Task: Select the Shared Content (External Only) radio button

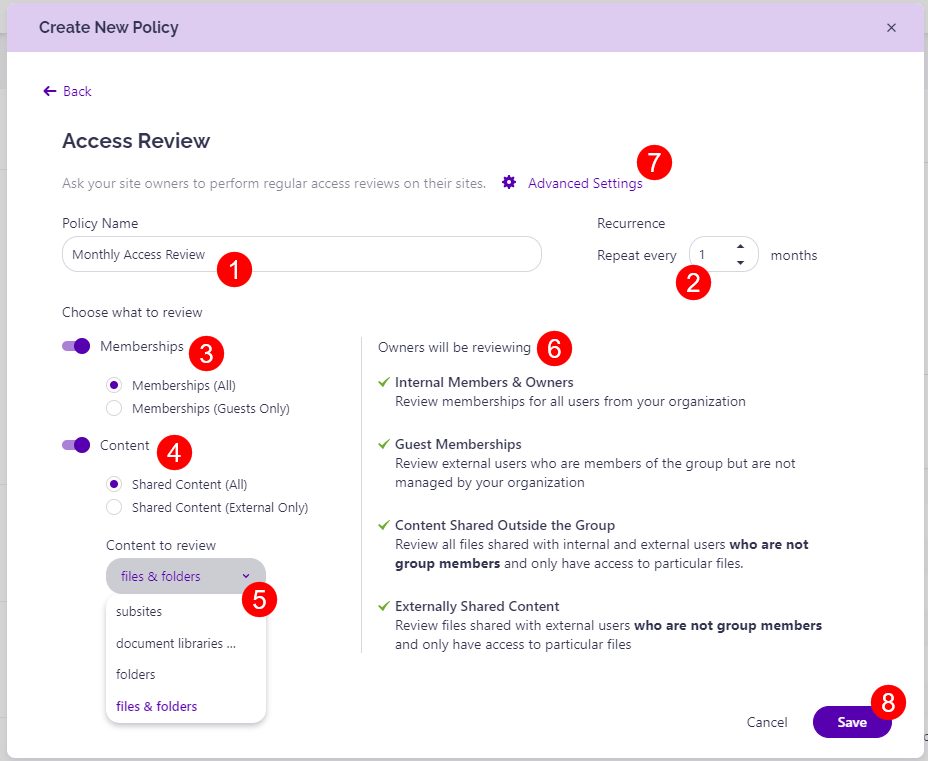Action: point(114,506)
